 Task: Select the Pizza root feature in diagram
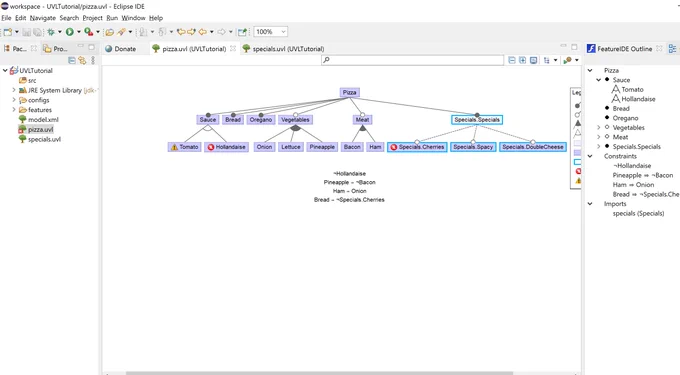(x=350, y=92)
